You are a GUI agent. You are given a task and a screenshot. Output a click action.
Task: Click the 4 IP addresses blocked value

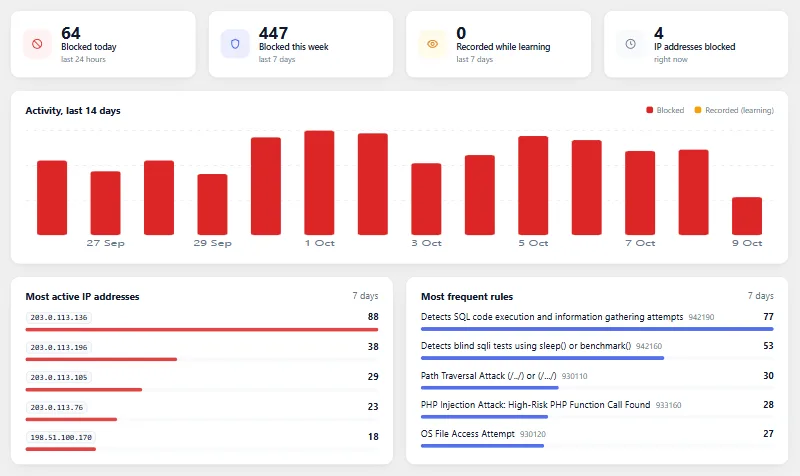click(659, 33)
